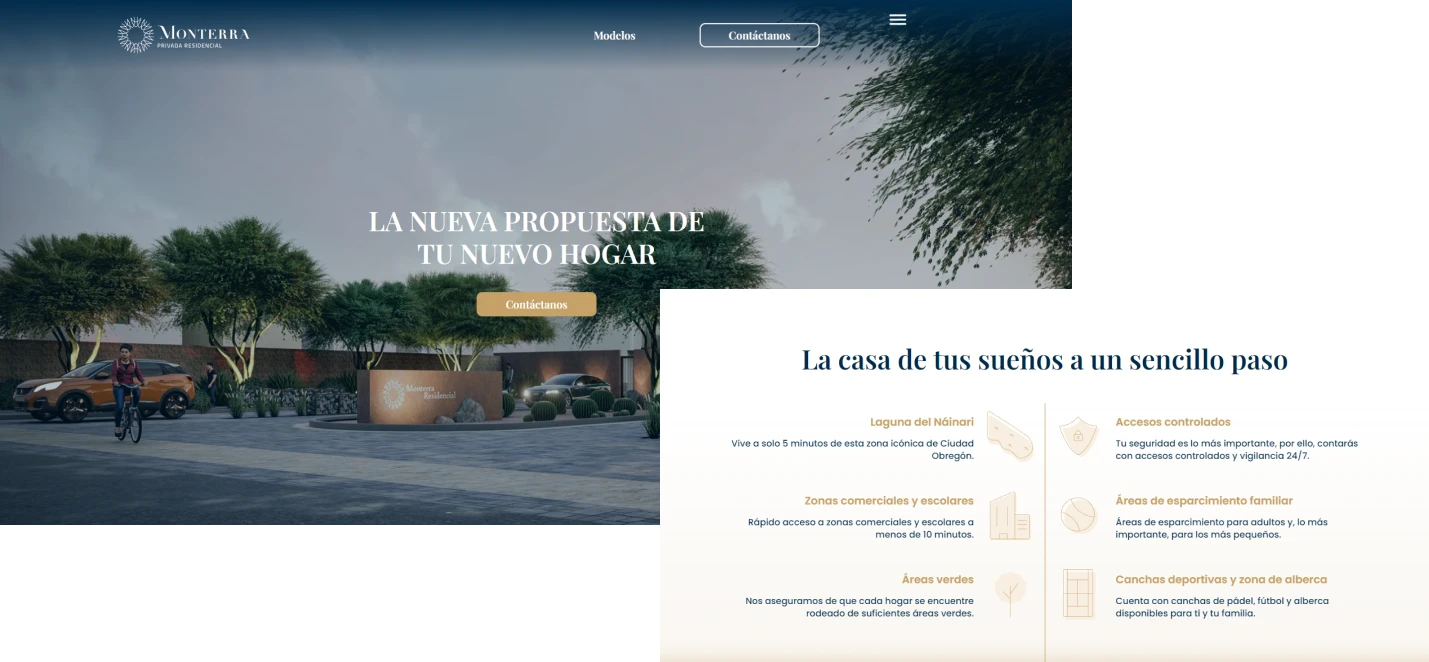Click the Laguna del Náinari map icon
The image size is (1429, 662).
1009,436
